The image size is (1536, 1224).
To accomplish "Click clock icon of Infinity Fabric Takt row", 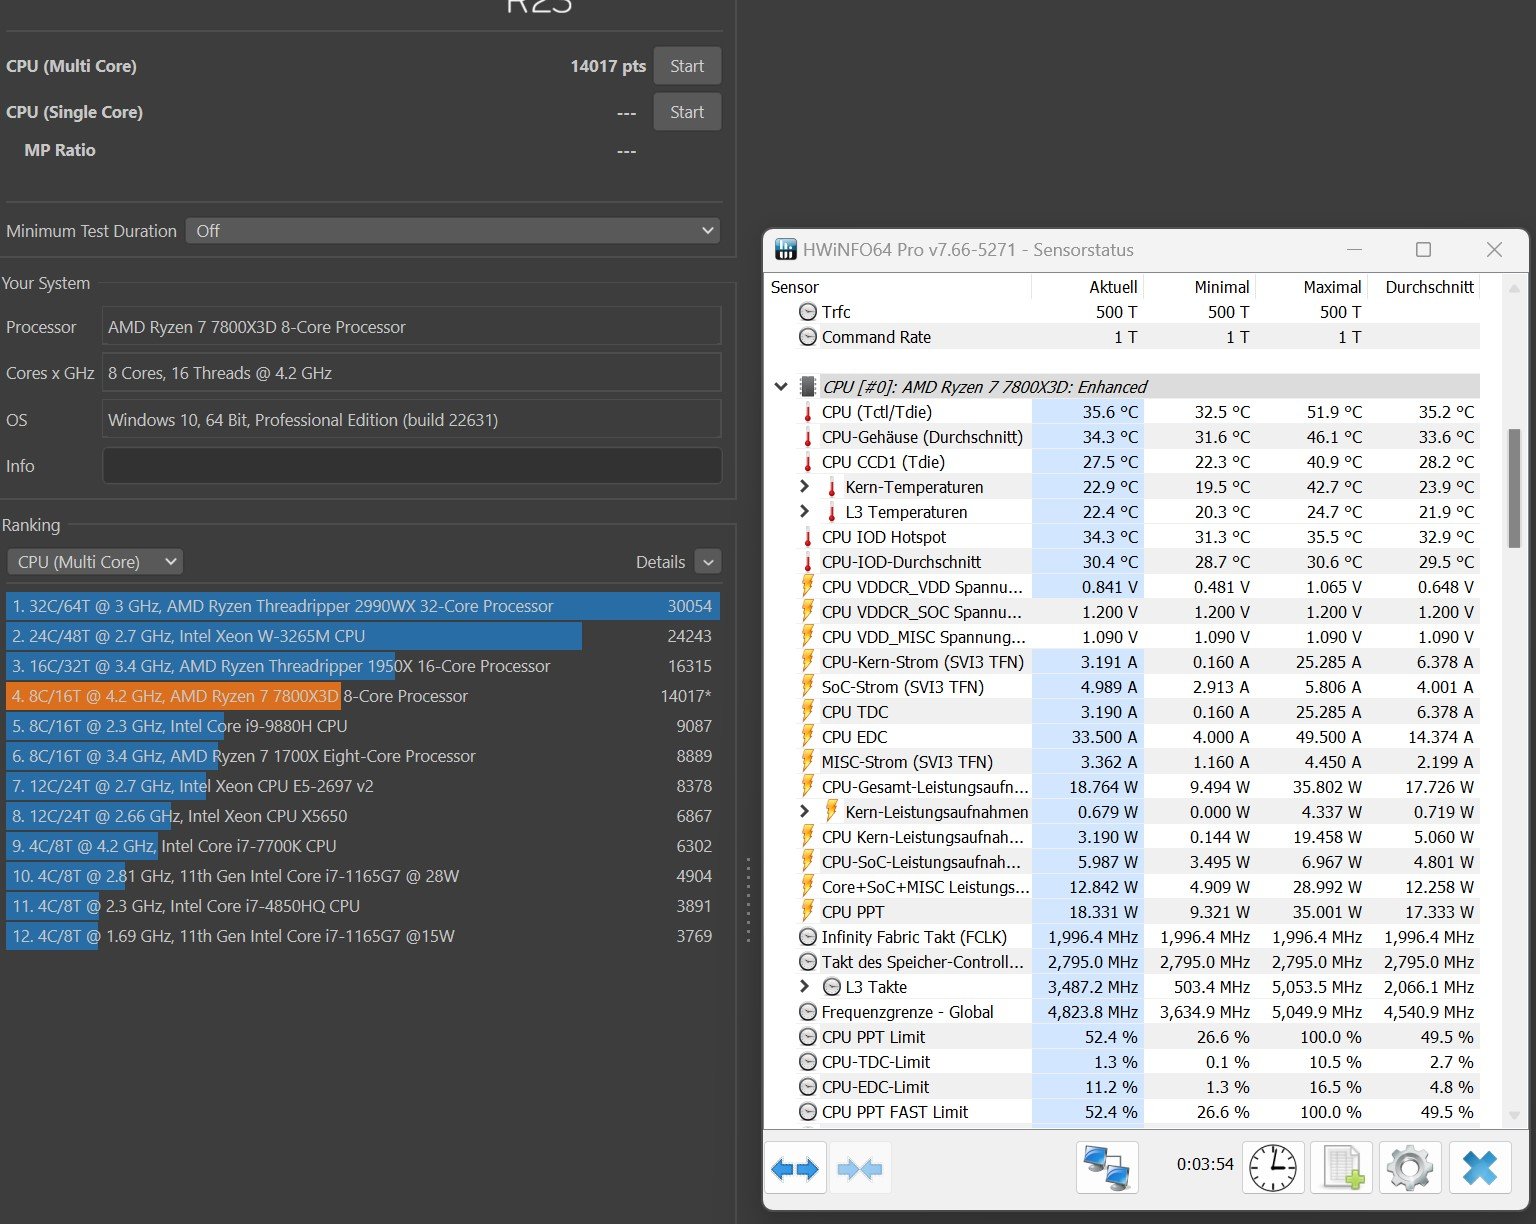I will (x=808, y=937).
